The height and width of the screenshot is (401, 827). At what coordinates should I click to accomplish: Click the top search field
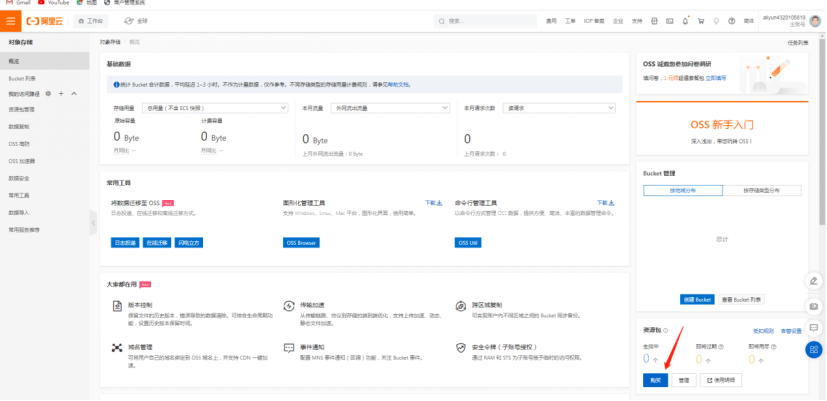[485, 21]
